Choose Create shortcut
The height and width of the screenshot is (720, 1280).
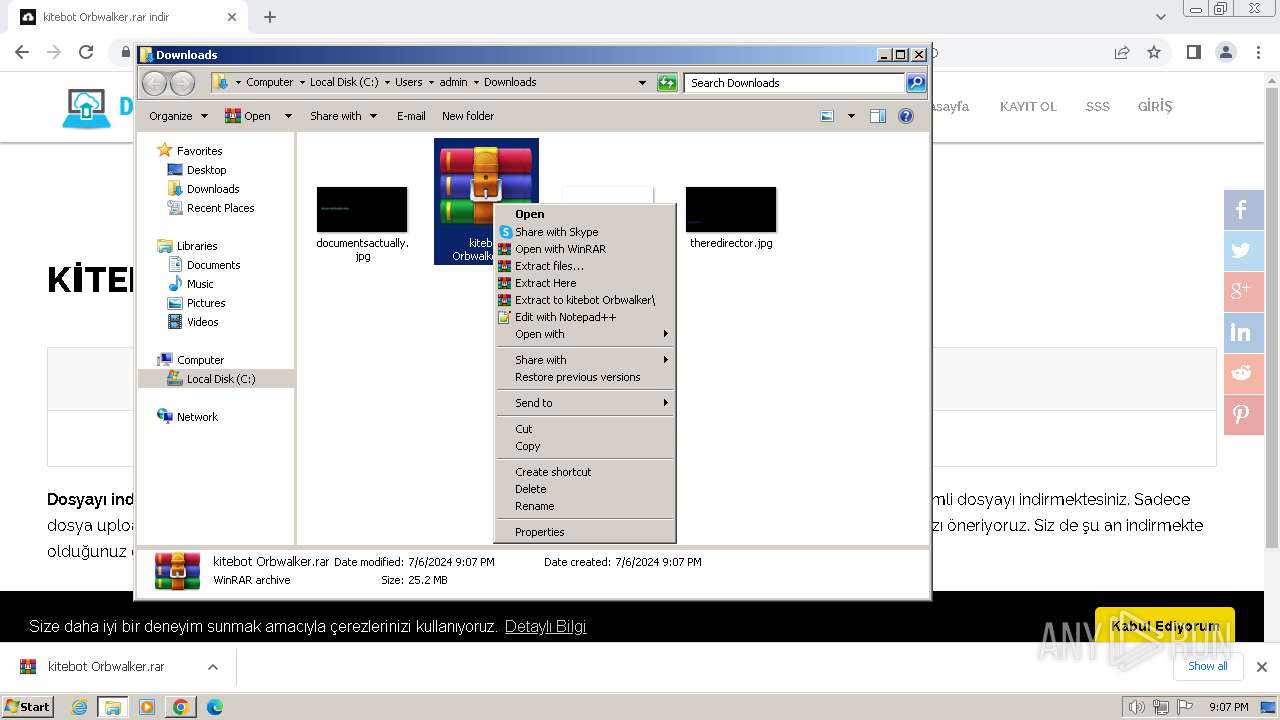click(586, 472)
